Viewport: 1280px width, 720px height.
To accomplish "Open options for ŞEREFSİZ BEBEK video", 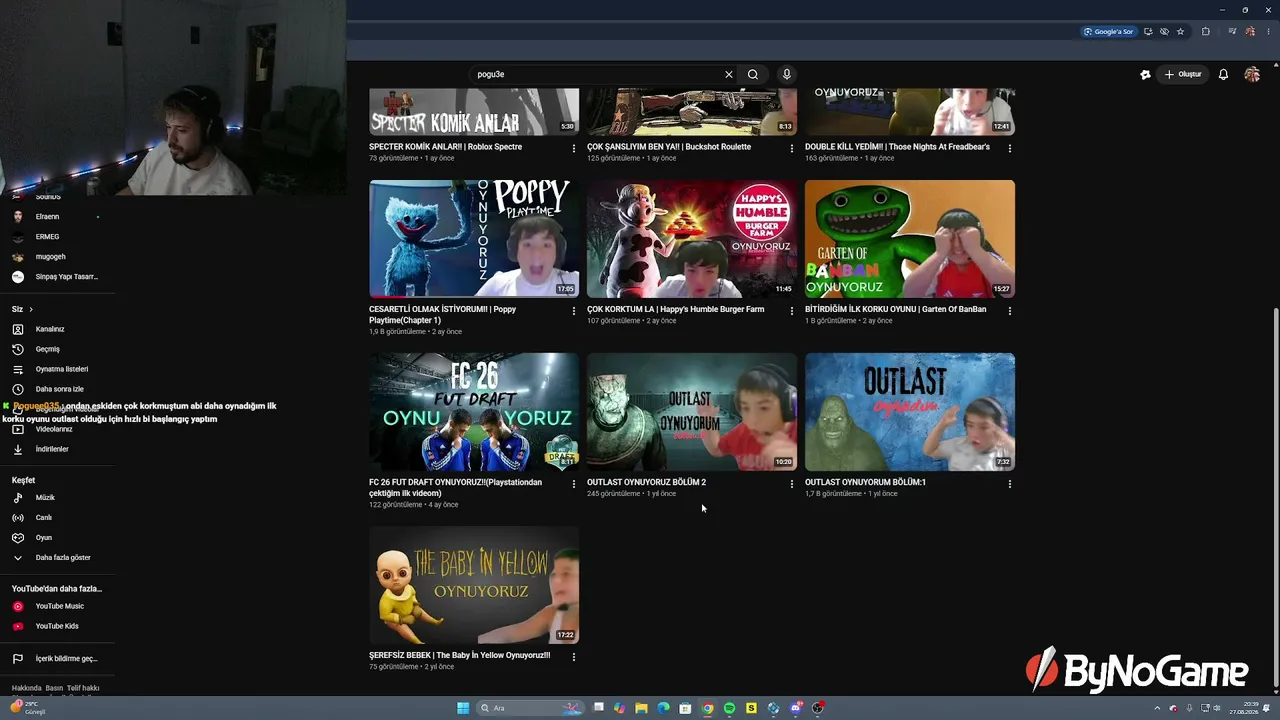I will pyautogui.click(x=574, y=657).
